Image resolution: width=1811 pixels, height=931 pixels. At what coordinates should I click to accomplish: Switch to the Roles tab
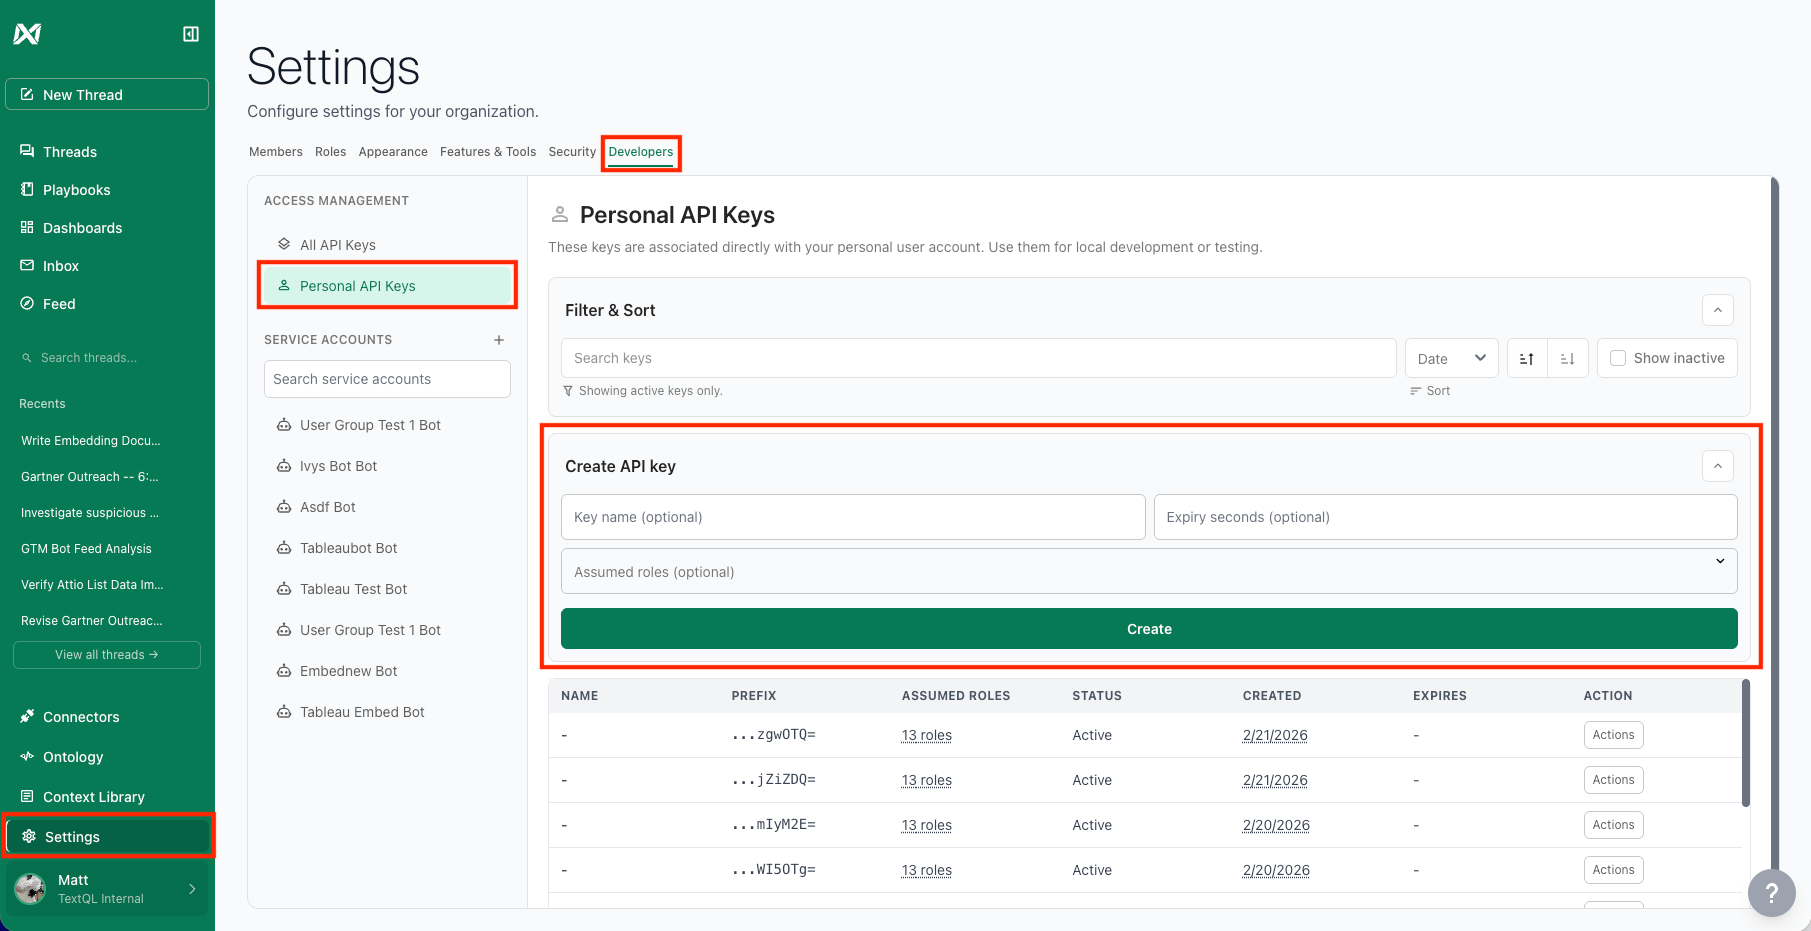330,152
